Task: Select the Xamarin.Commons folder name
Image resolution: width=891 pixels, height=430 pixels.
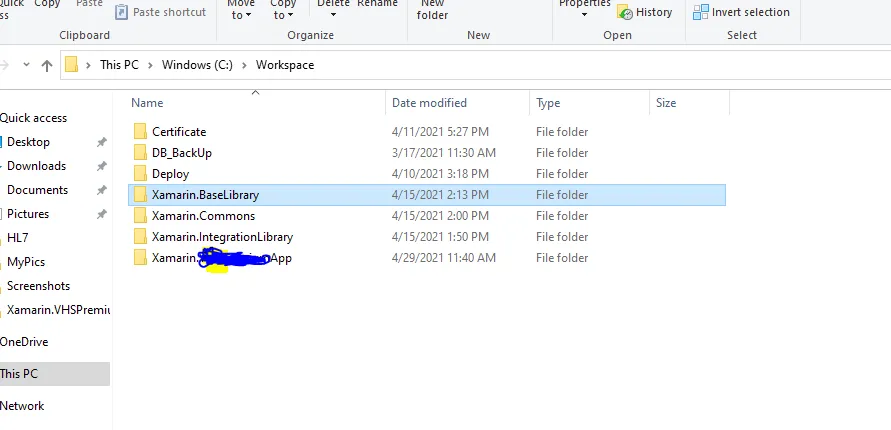Action: click(203, 216)
